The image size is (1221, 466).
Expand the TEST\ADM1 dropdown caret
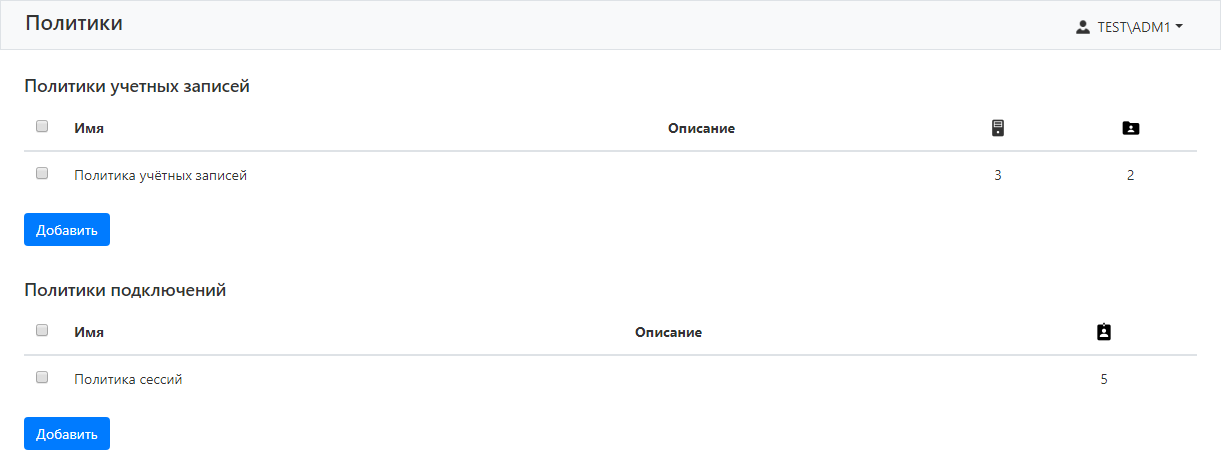click(x=1180, y=27)
